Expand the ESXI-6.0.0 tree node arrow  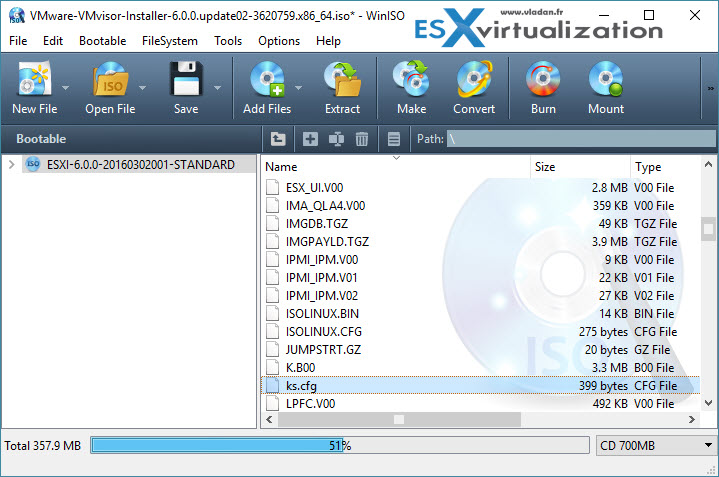tap(12, 164)
